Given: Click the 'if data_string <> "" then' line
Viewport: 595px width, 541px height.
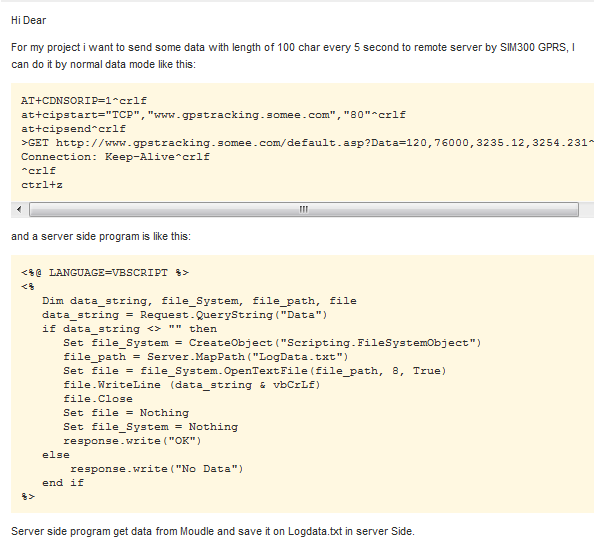Looking at the screenshot, I should [x=129, y=329].
